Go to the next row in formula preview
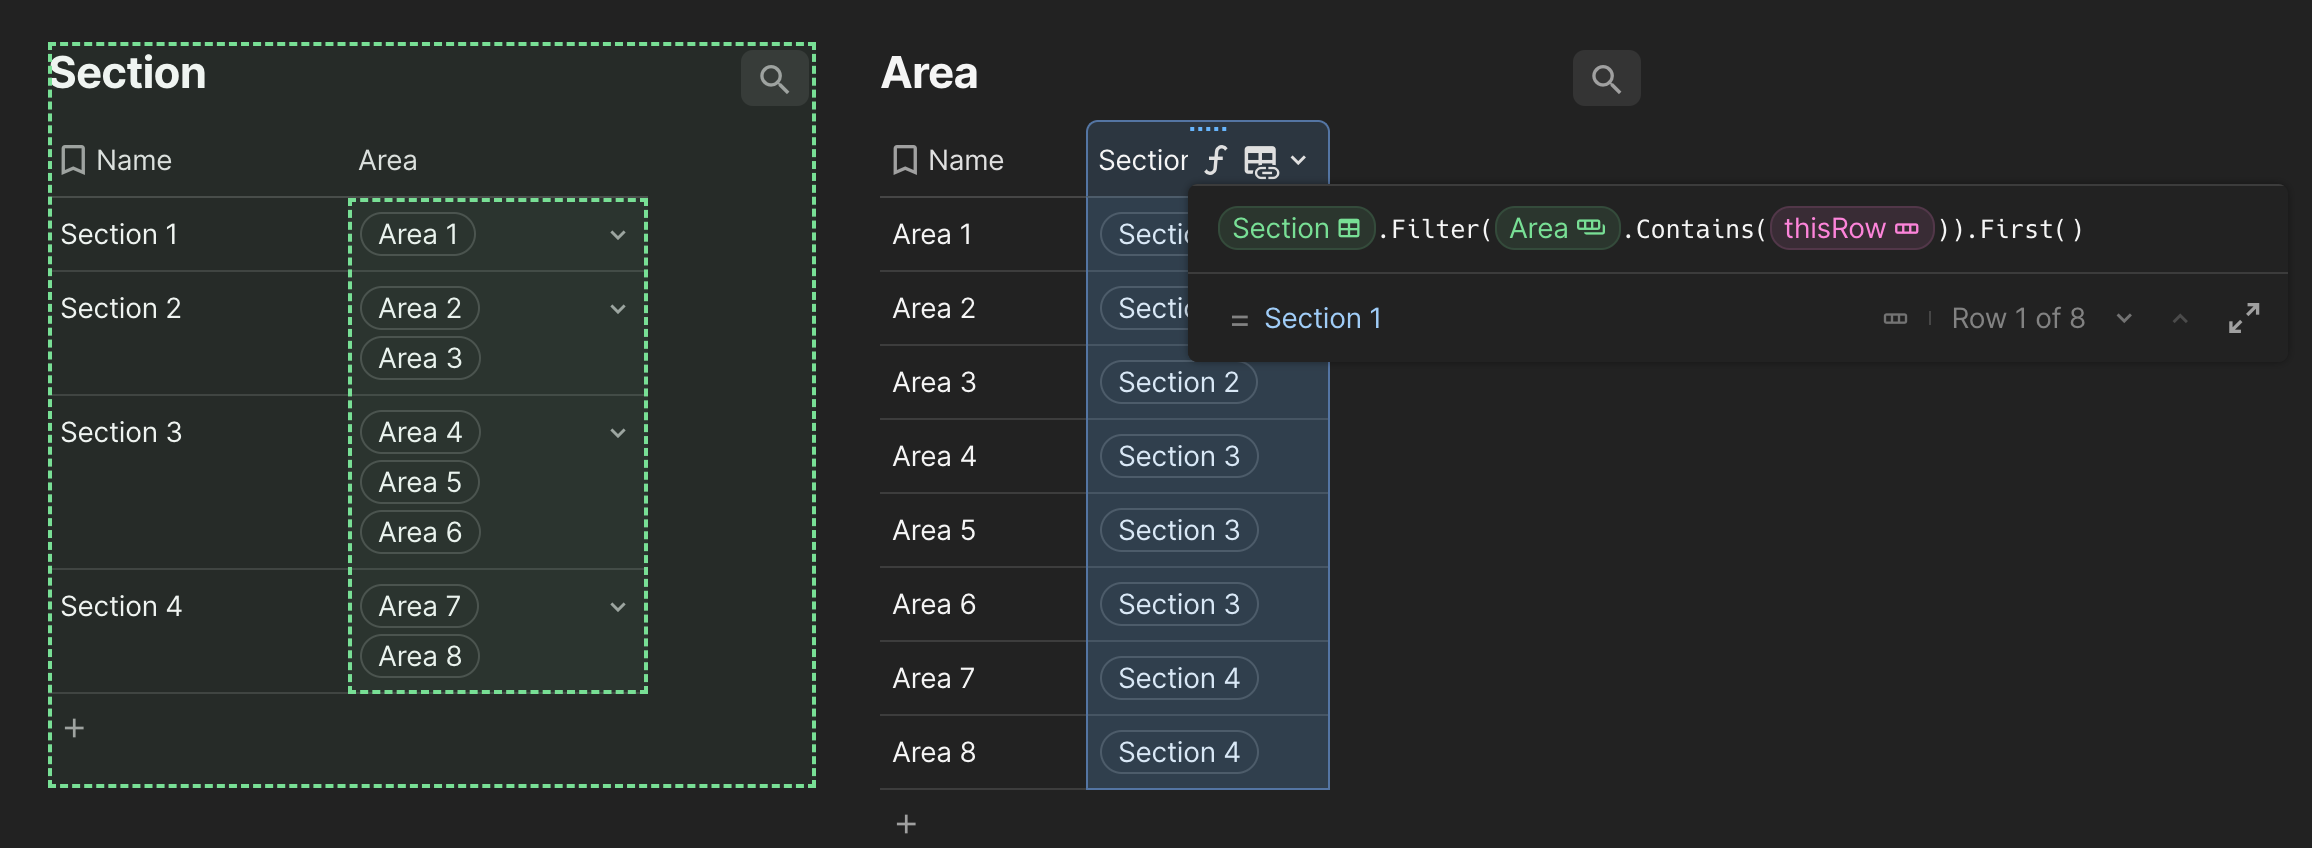Viewport: 2312px width, 848px height. click(x=2124, y=318)
